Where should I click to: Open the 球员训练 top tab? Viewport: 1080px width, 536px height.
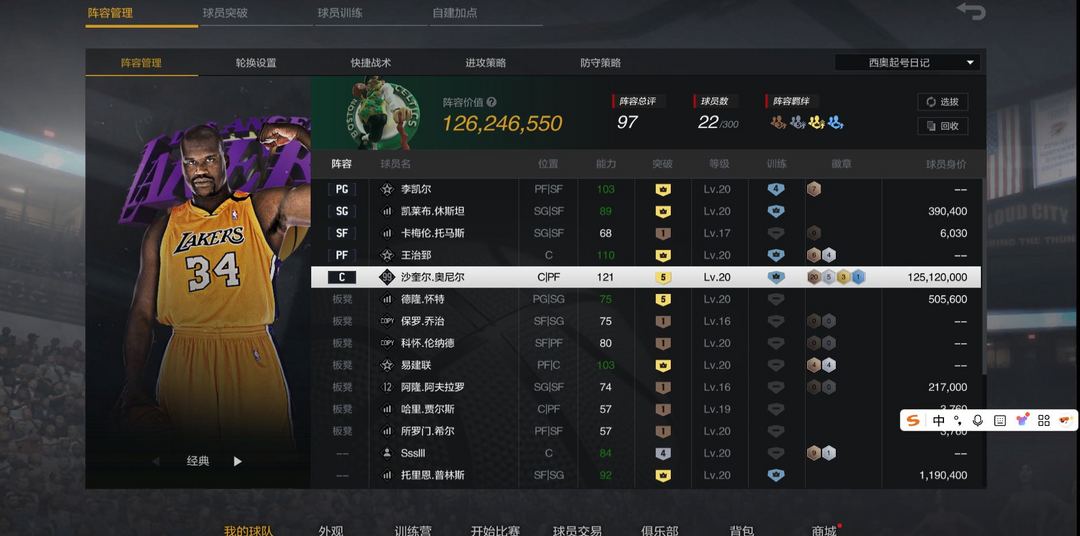pyautogui.click(x=340, y=12)
